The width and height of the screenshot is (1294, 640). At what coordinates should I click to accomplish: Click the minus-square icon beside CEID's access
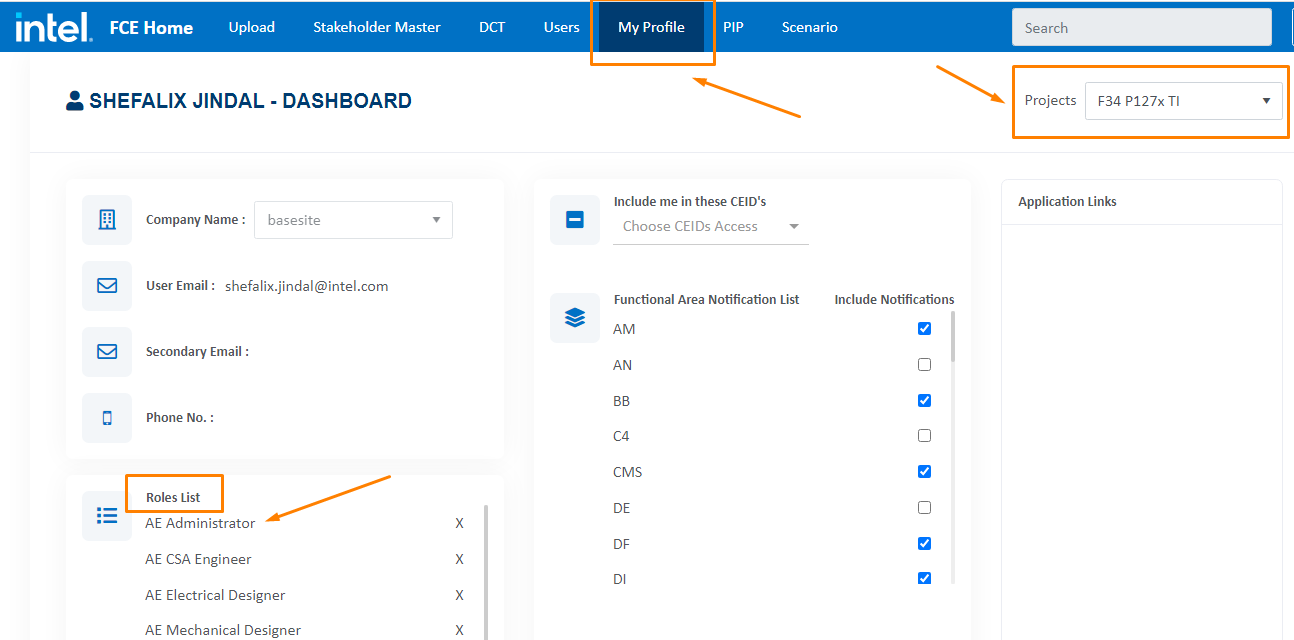point(575,220)
